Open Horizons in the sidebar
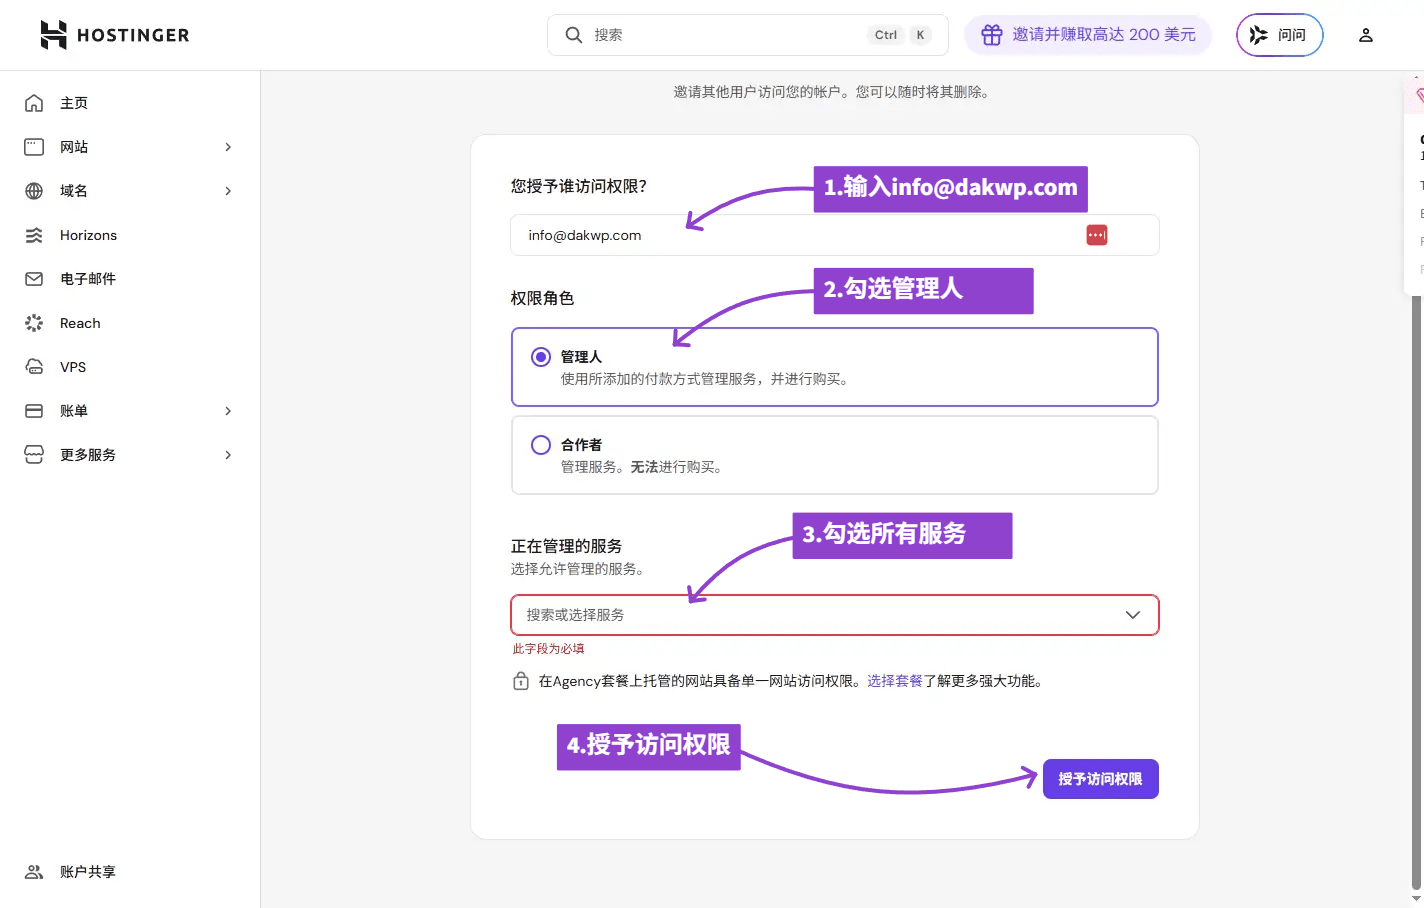 click(x=88, y=235)
